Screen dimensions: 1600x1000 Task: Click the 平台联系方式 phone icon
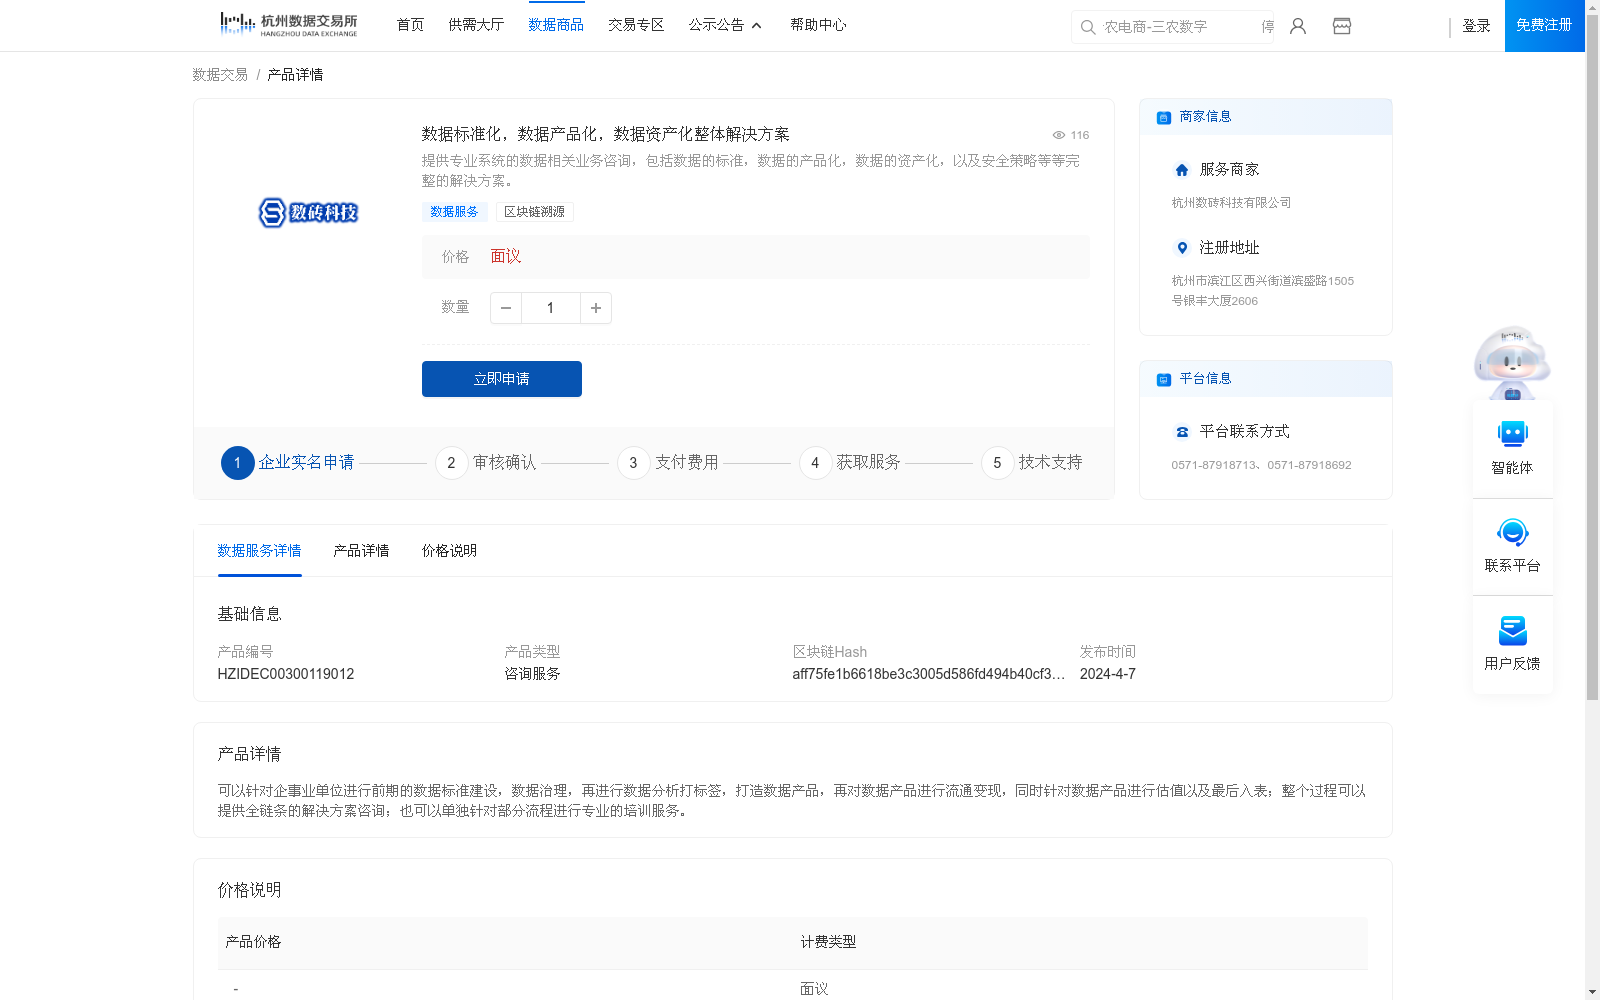pos(1182,432)
